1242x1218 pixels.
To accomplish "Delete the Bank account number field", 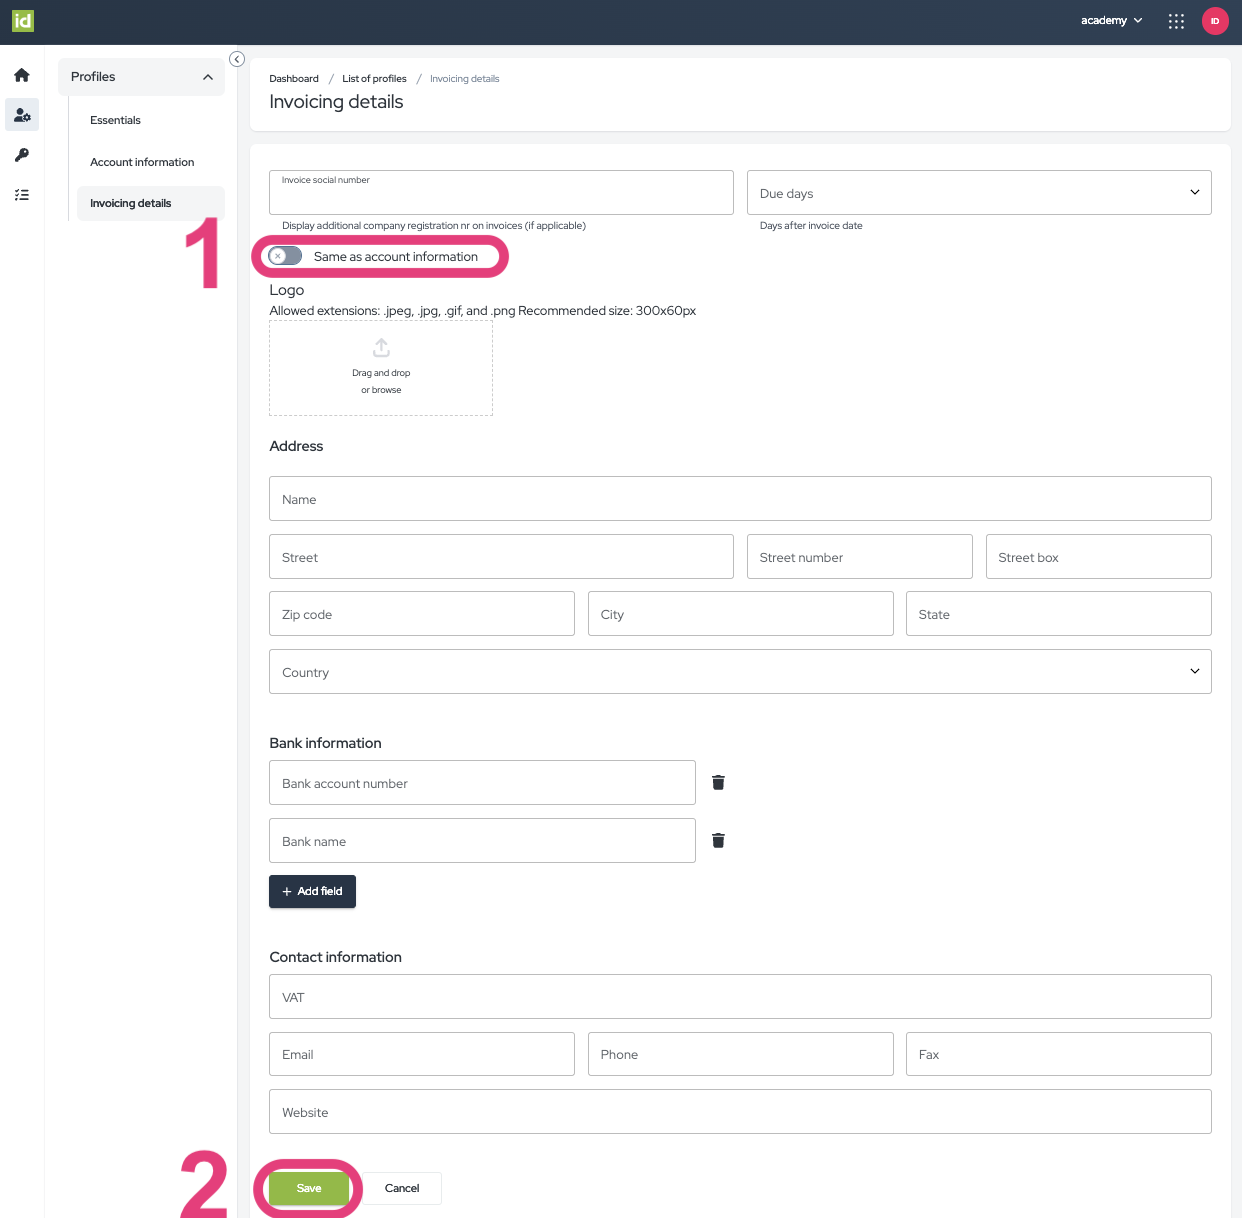I will [x=718, y=782].
